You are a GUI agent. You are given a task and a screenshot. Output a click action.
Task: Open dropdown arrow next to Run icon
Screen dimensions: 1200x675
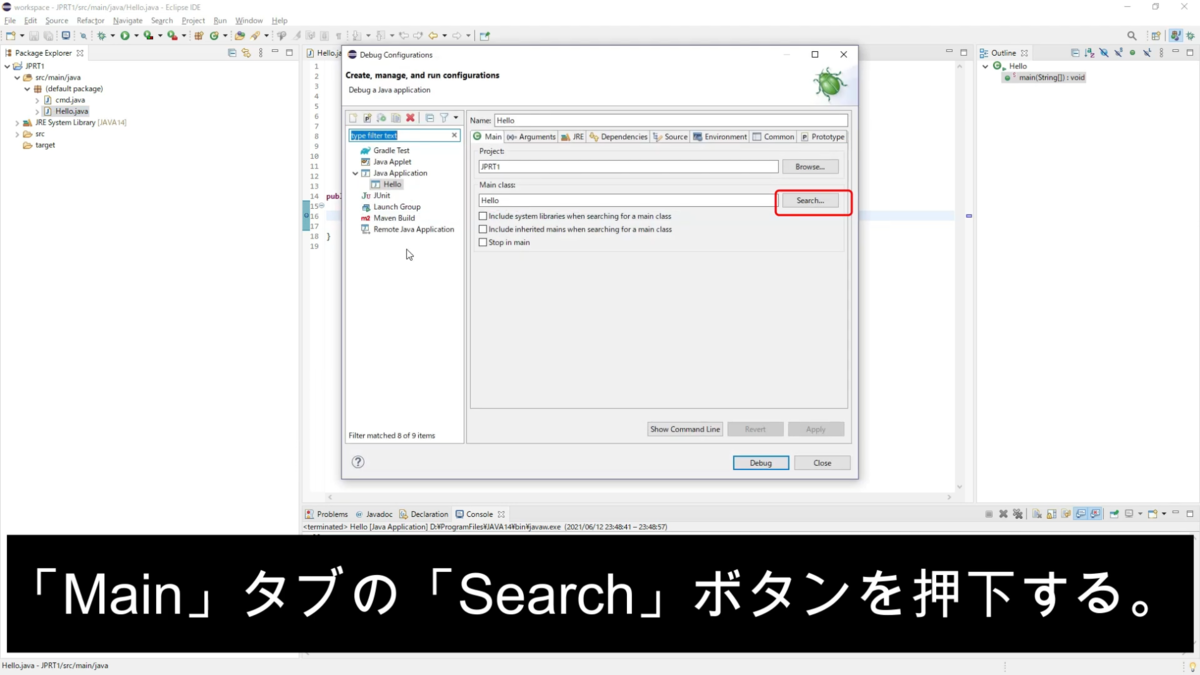click(136, 35)
